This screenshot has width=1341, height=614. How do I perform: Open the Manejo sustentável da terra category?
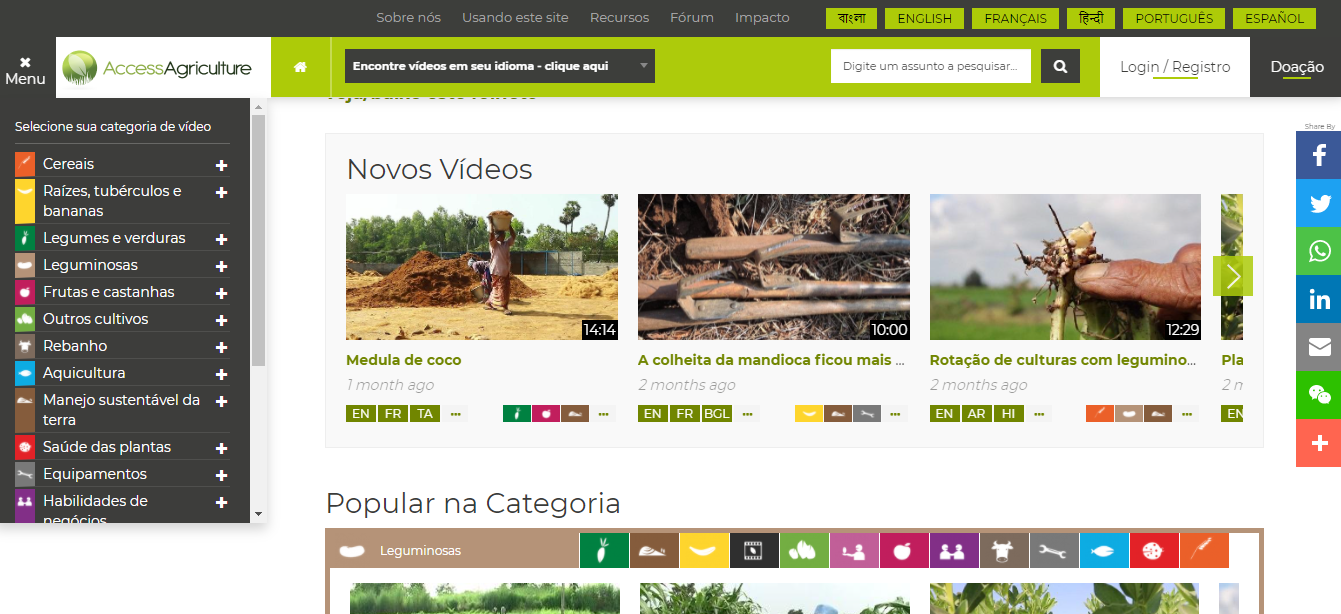(x=121, y=410)
